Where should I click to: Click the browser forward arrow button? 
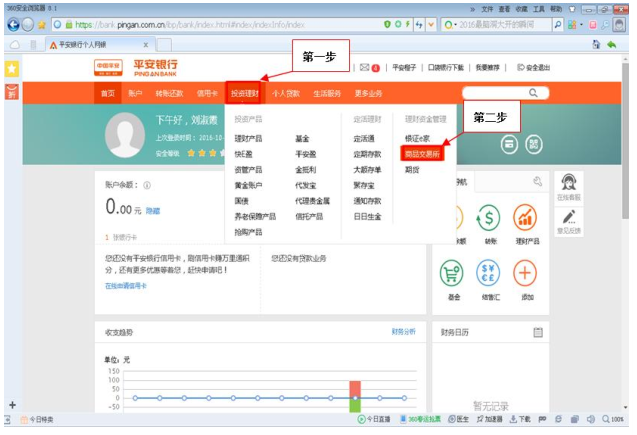(28, 25)
